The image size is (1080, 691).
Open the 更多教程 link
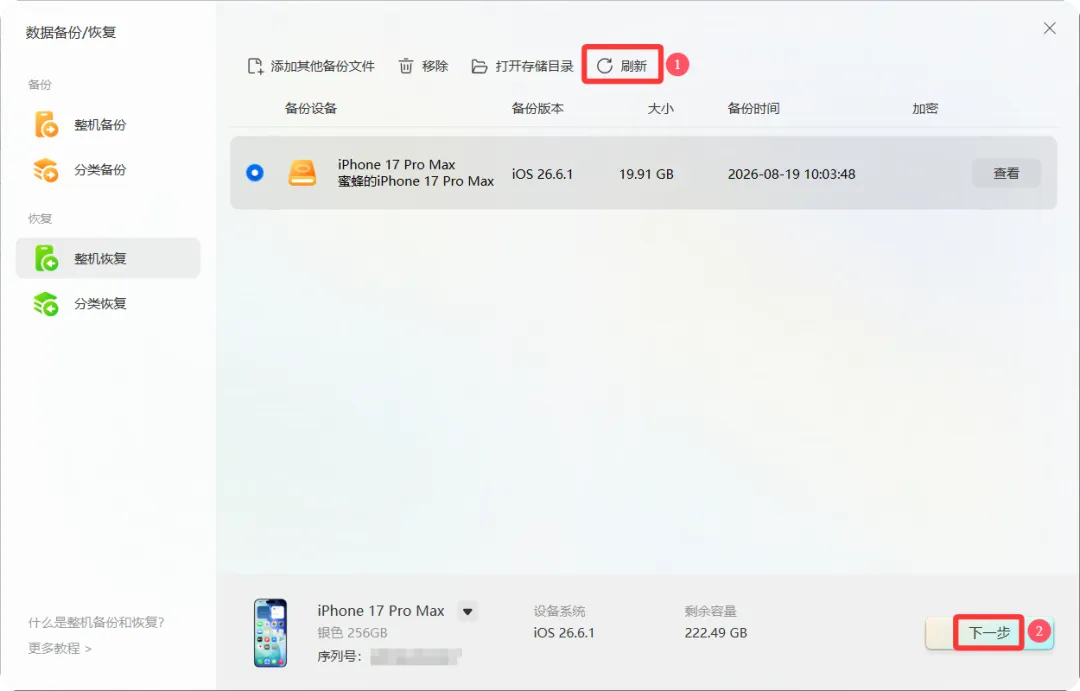pyautogui.click(x=60, y=648)
